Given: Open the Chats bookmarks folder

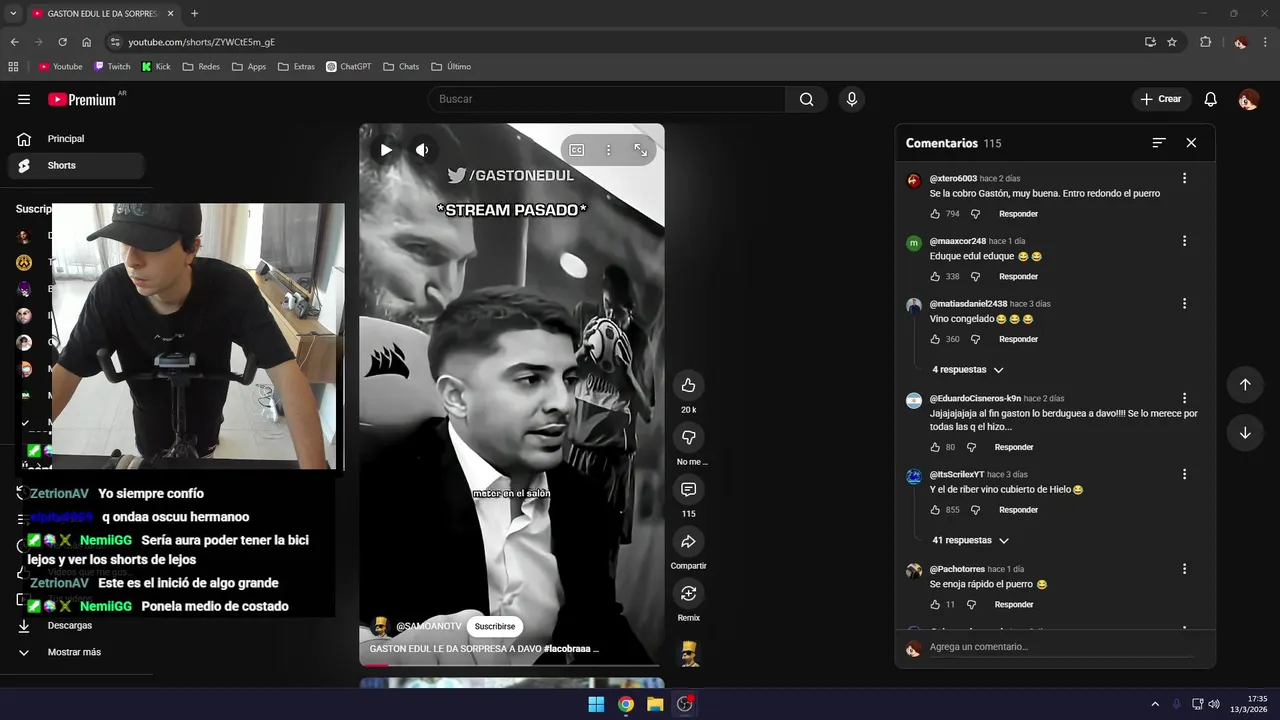Looking at the screenshot, I should coord(401,67).
